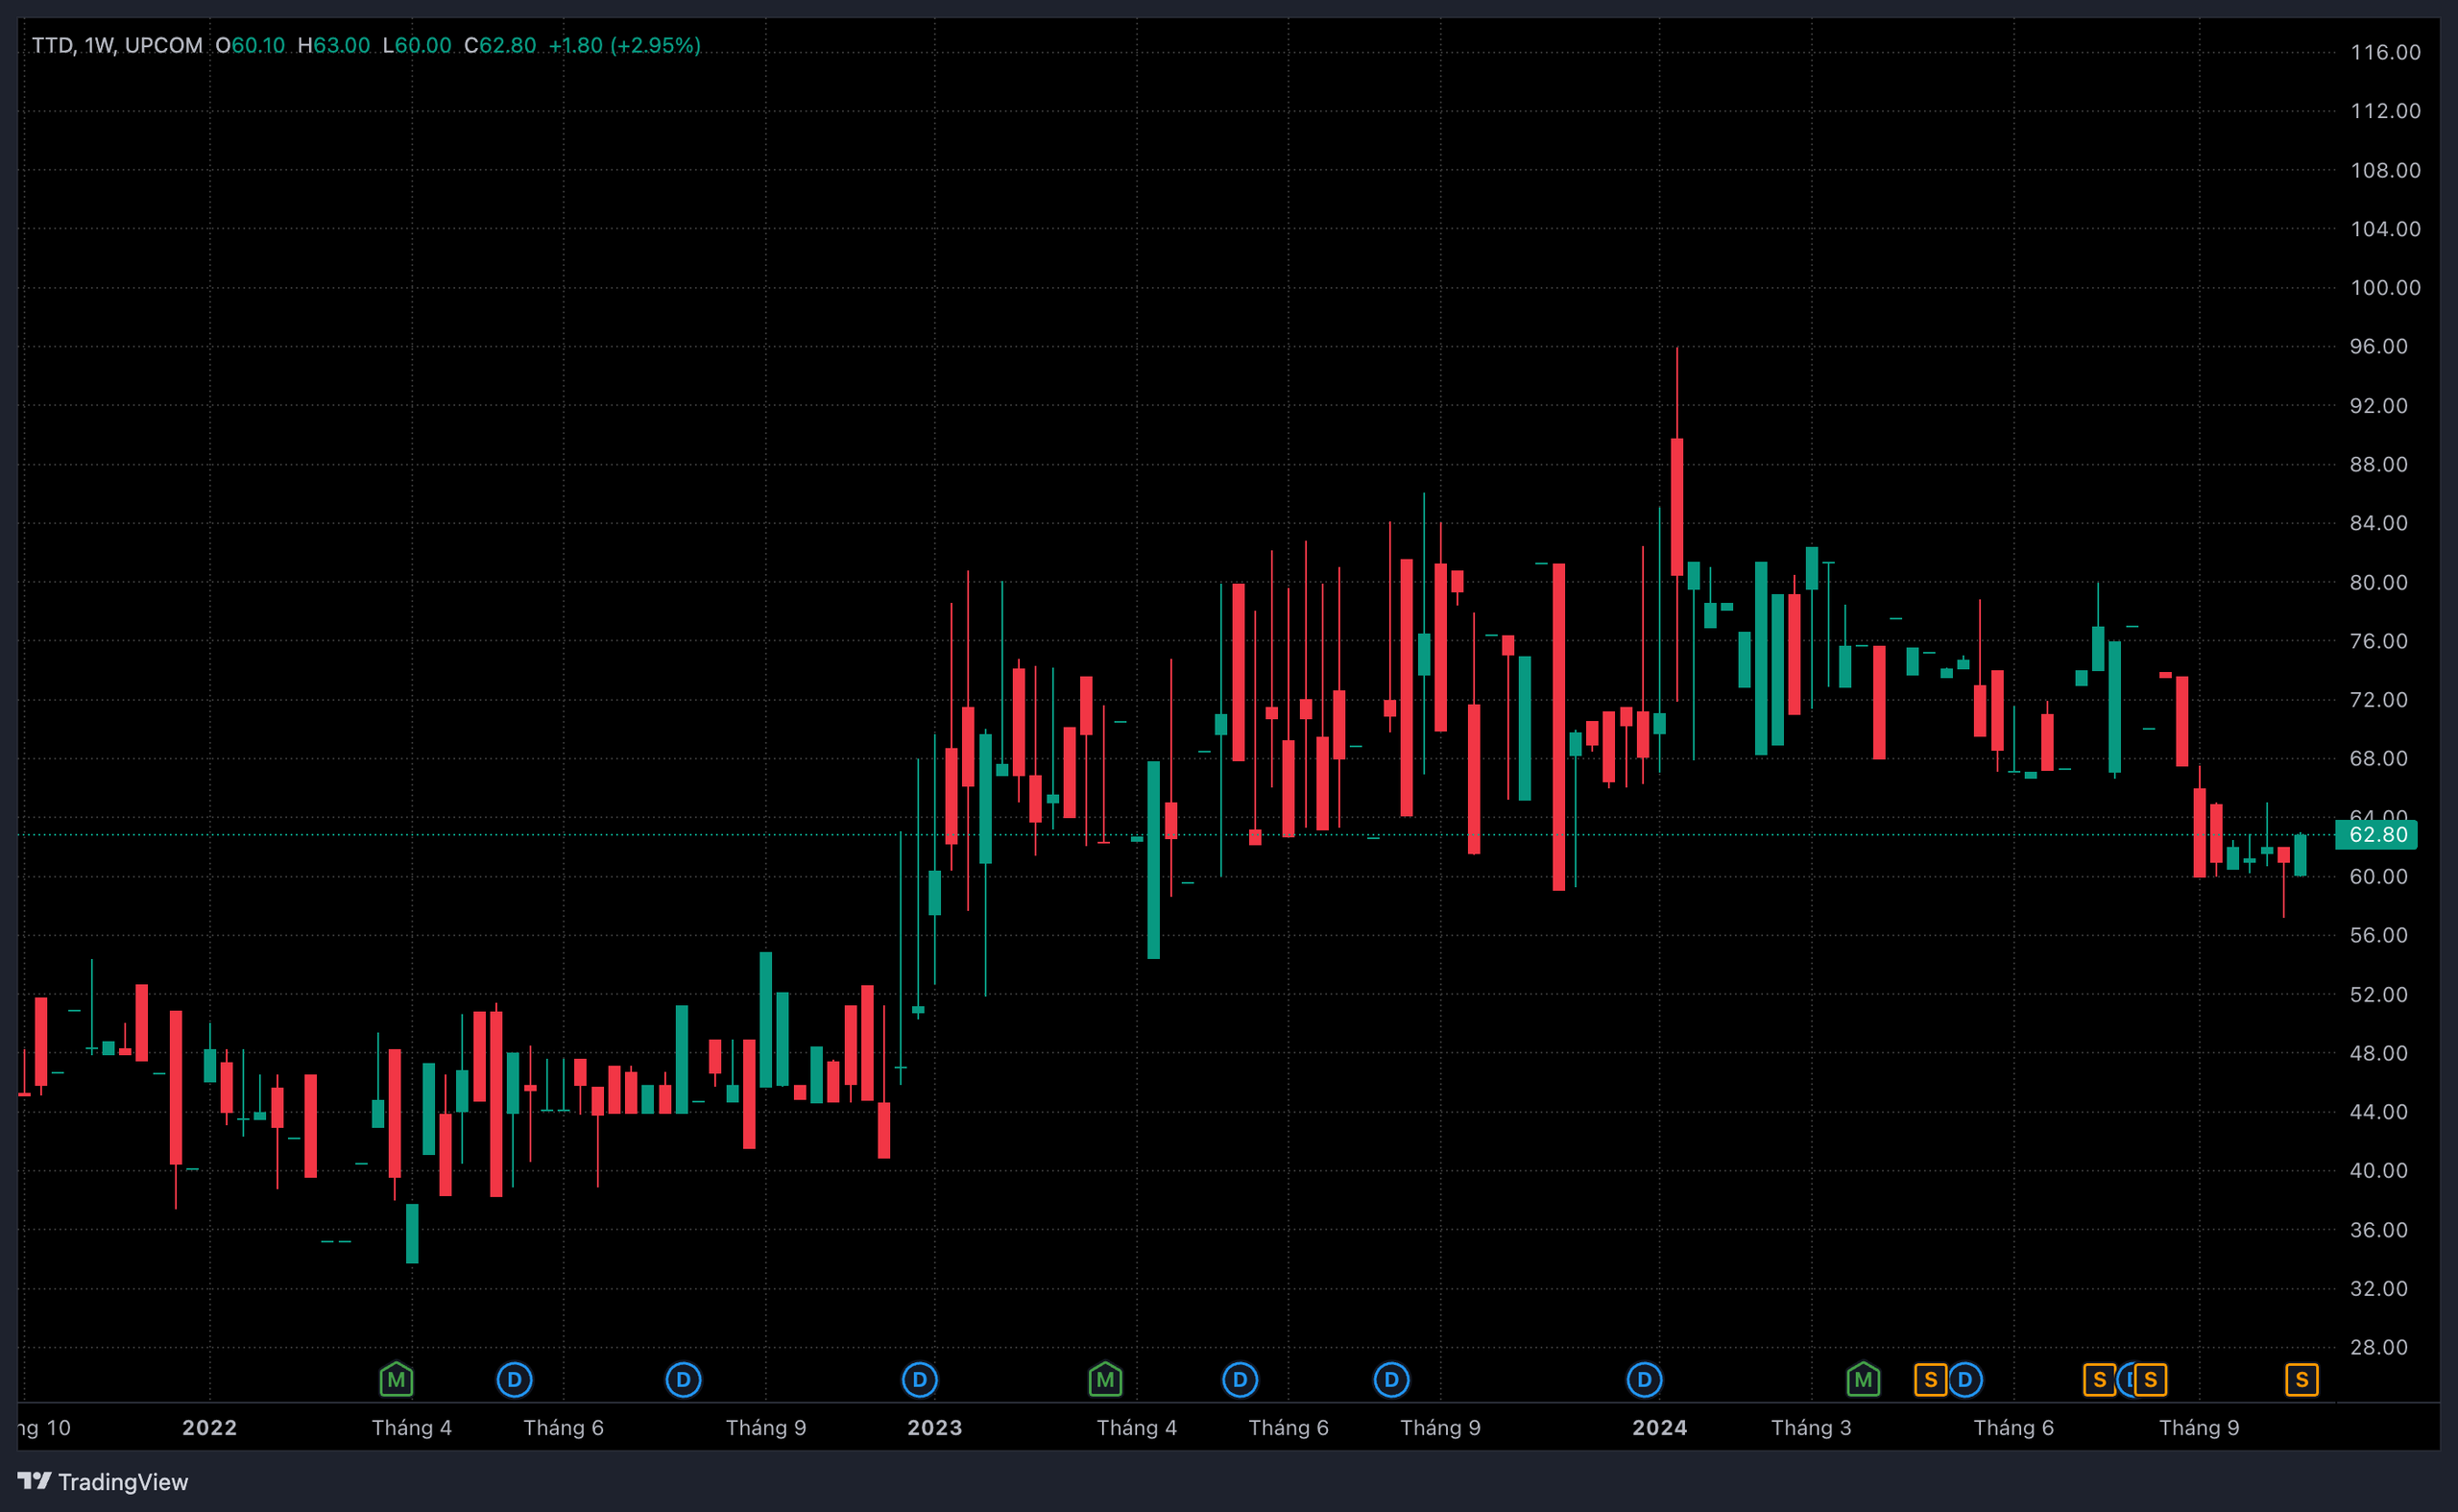The image size is (2458, 1512).
Task: Click the TradingView logo
Action: pyautogui.click(x=102, y=1481)
